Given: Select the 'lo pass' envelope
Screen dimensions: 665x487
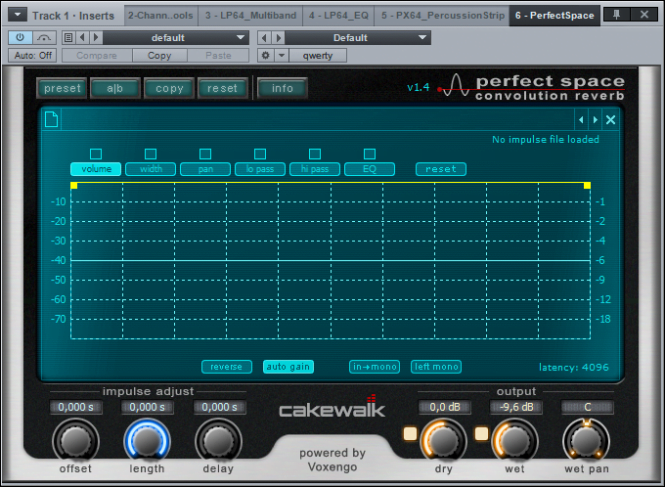Looking at the screenshot, I should pos(260,169).
